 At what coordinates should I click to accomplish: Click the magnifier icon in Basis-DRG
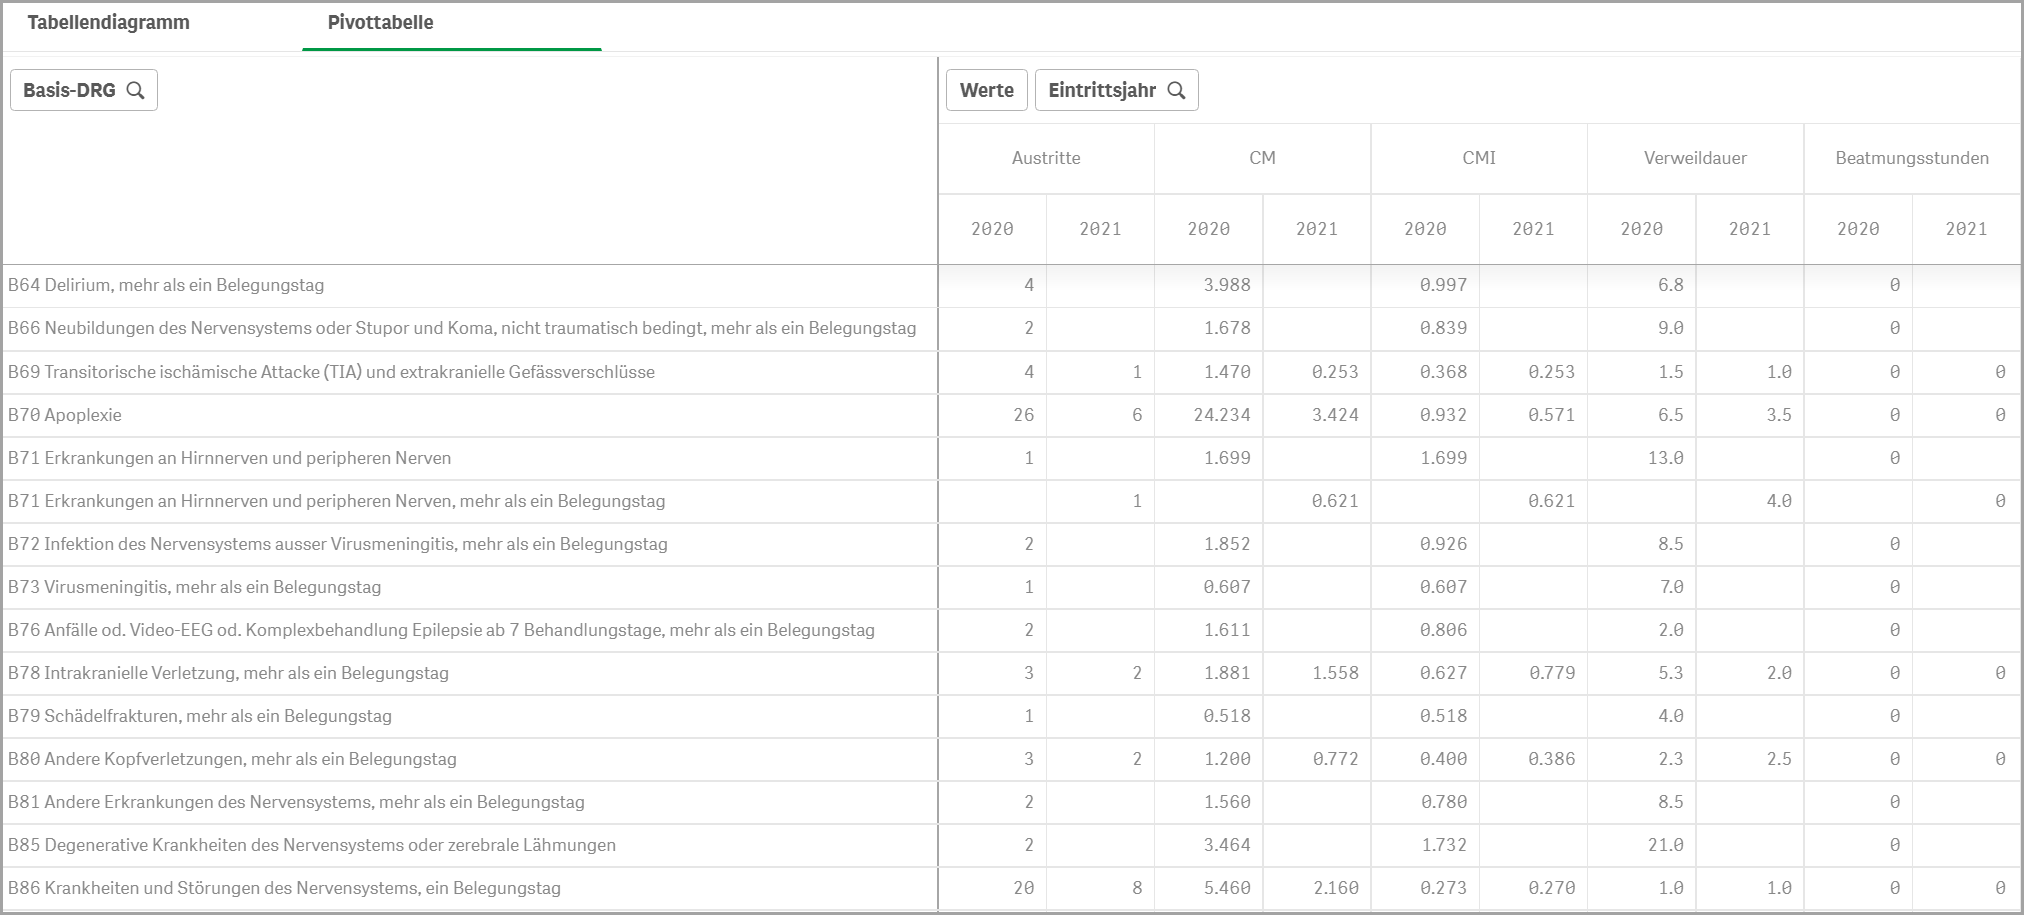click(136, 90)
